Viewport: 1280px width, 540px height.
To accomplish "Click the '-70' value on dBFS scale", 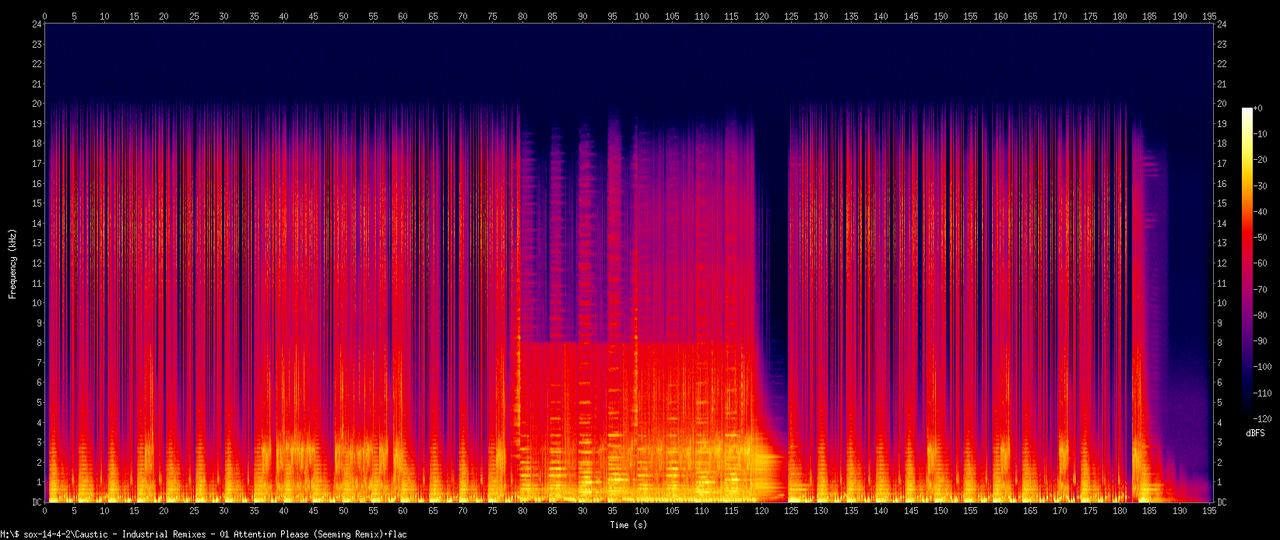I will [1262, 289].
